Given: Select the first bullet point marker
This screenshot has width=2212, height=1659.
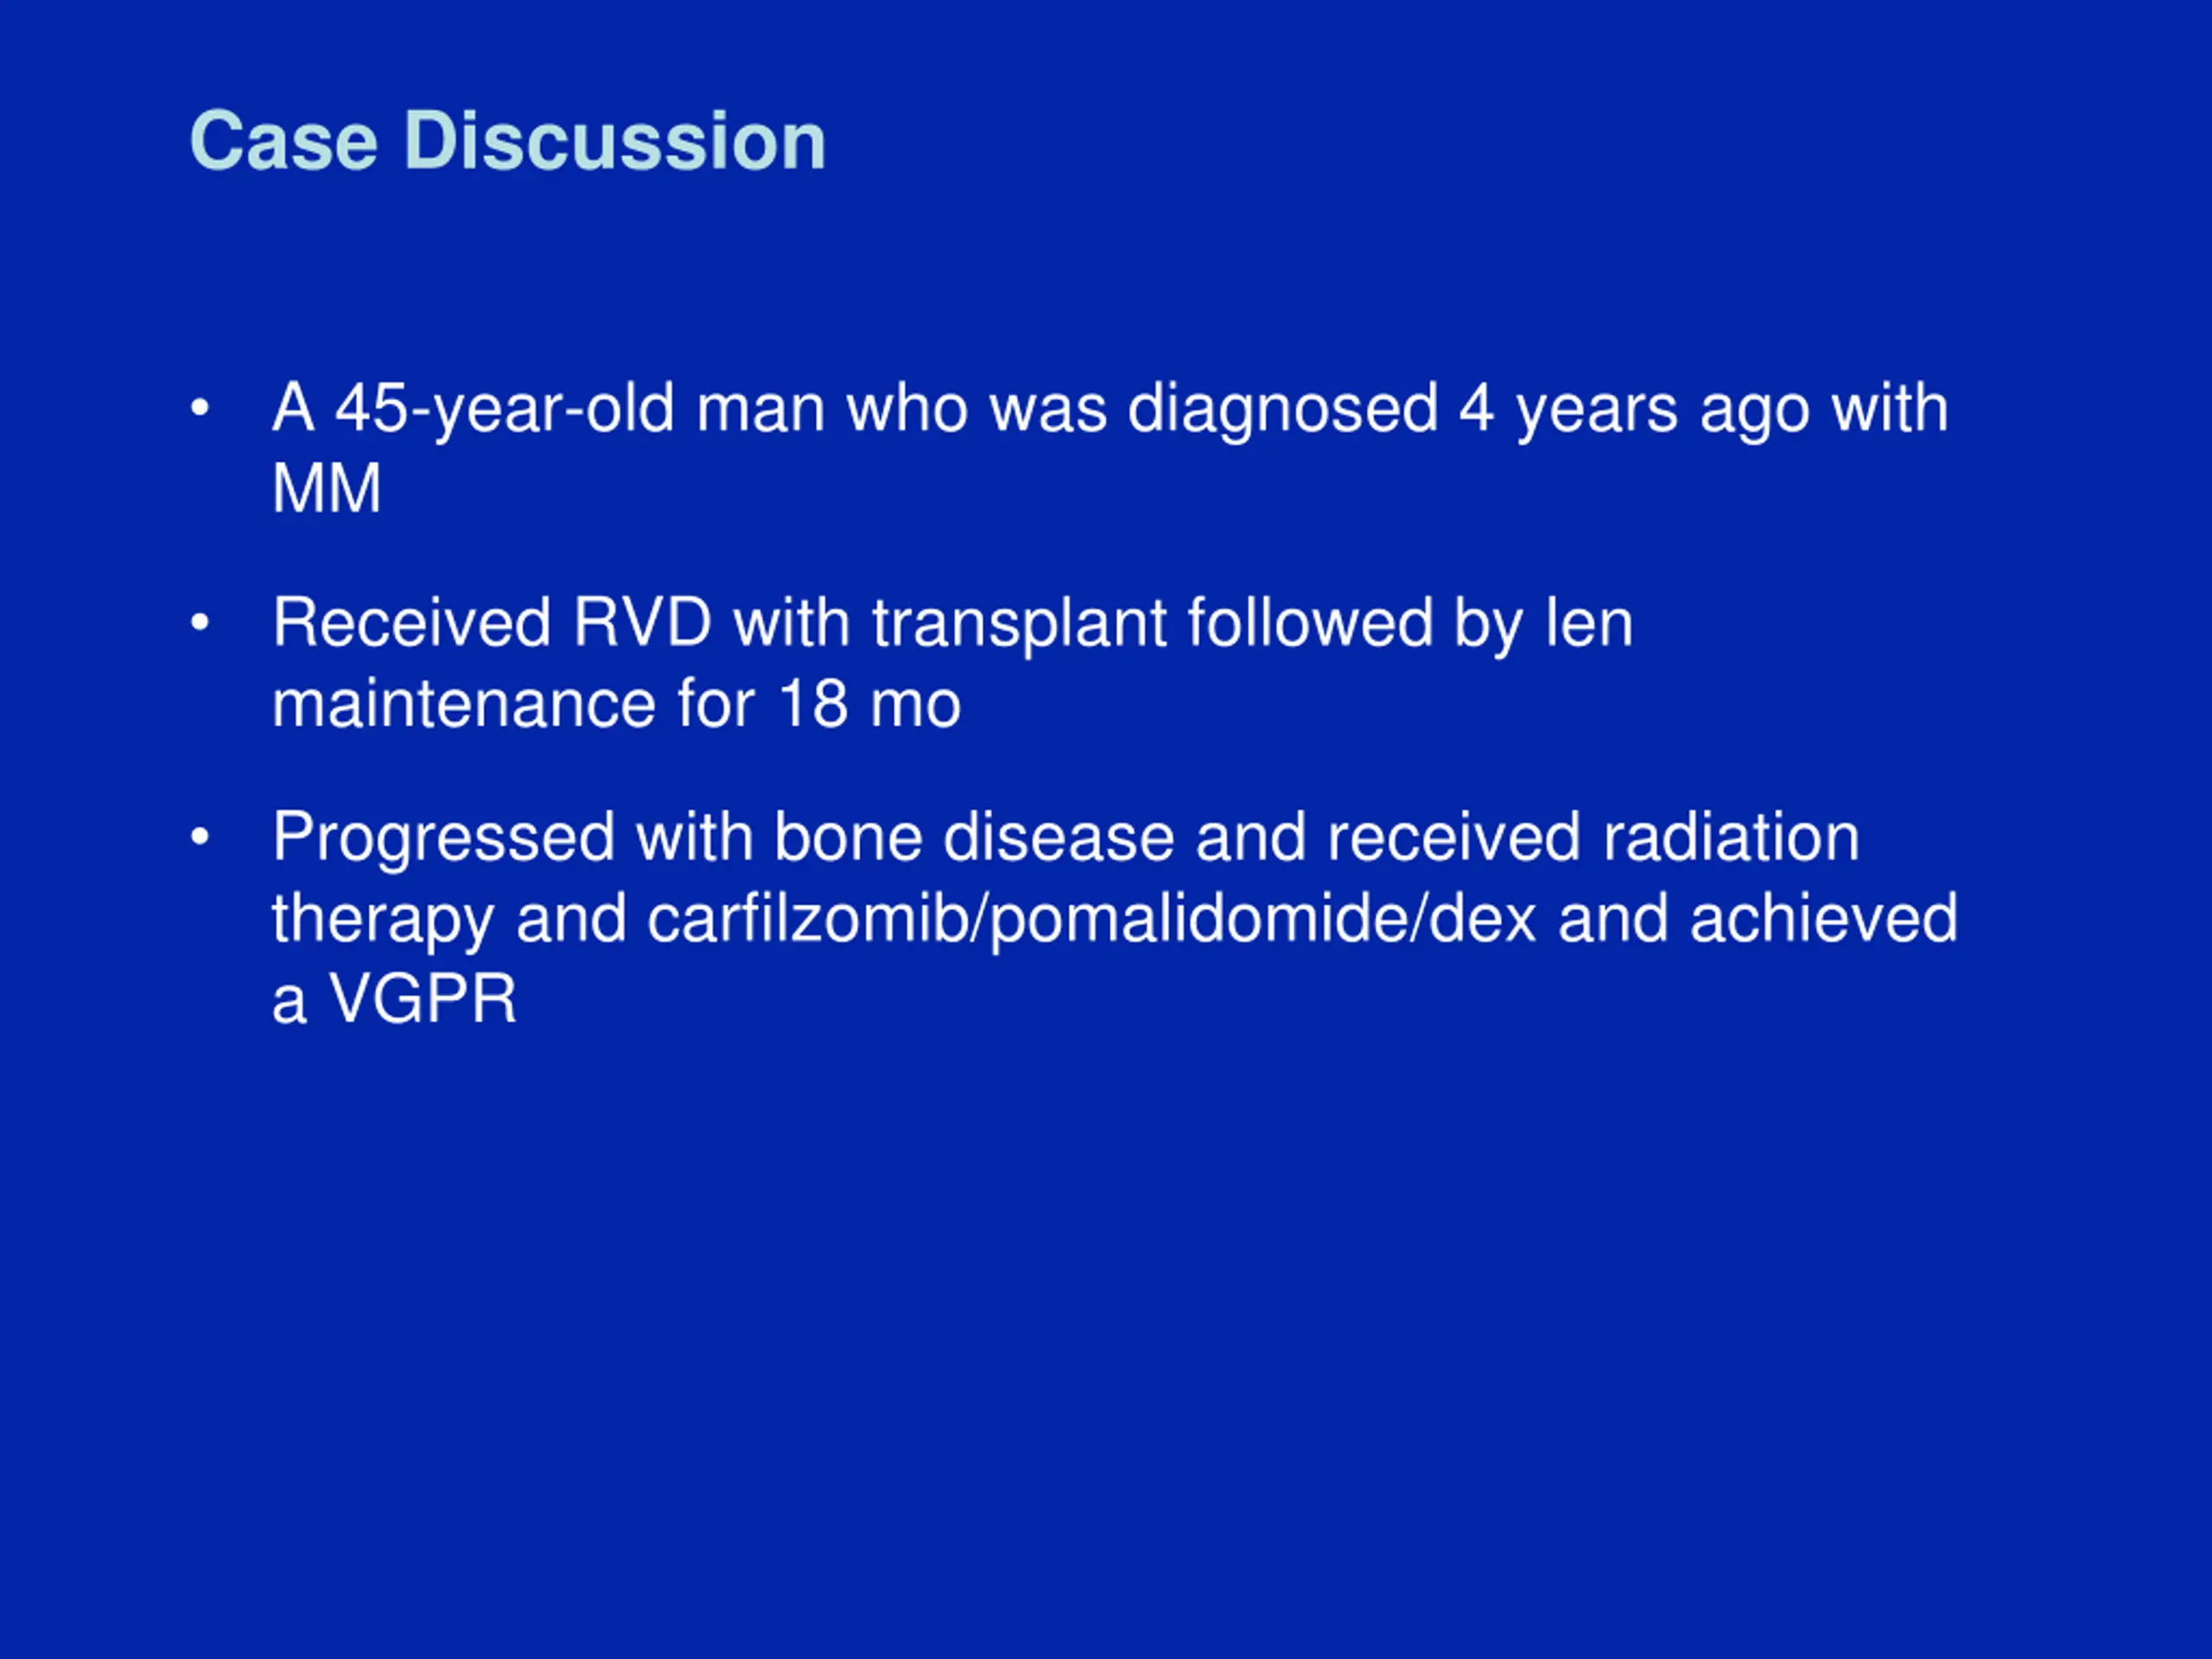Looking at the screenshot, I should tap(200, 408).
